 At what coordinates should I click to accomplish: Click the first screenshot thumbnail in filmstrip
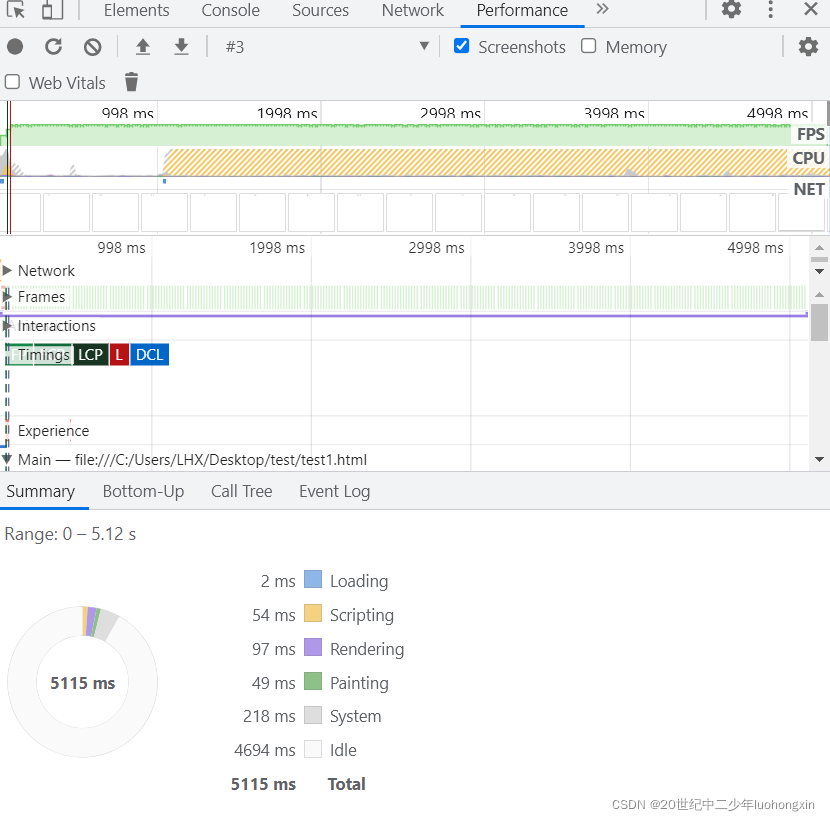pos(21,212)
